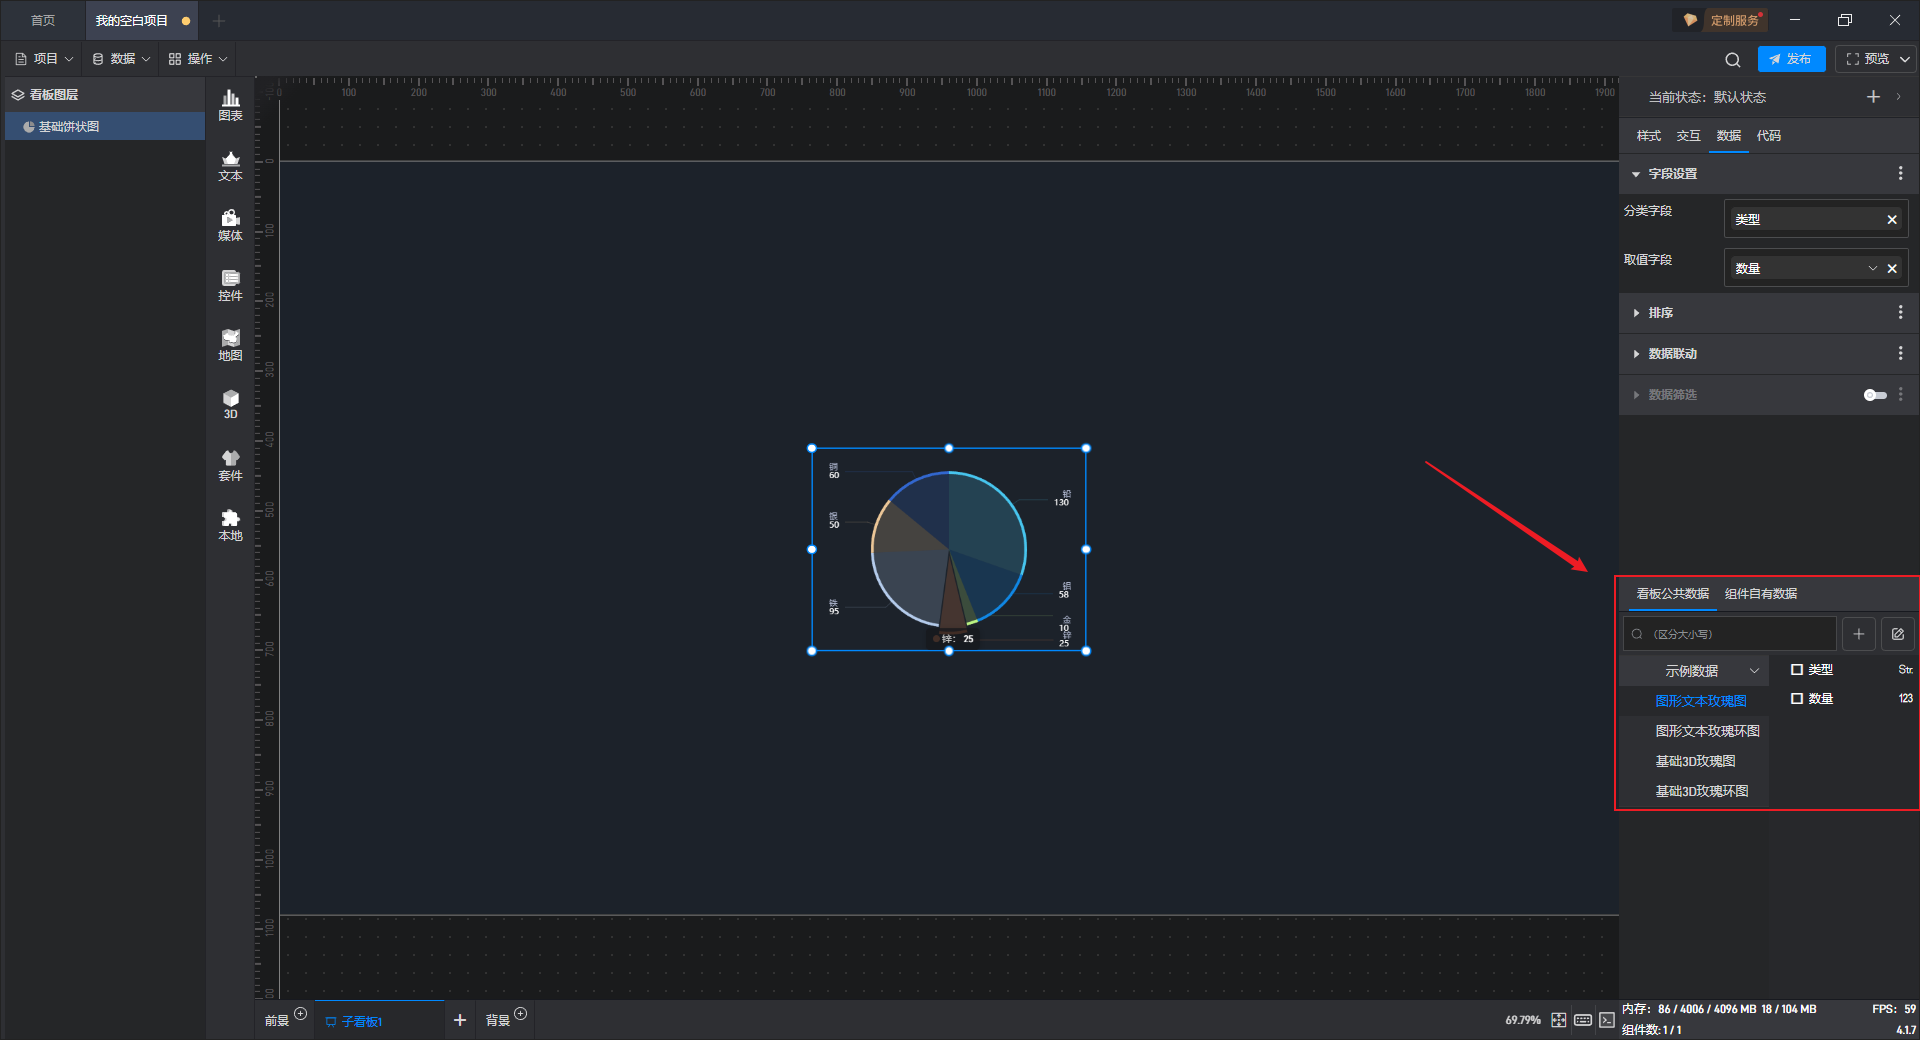
Task: Open the 图表 chart components panel
Action: click(230, 105)
